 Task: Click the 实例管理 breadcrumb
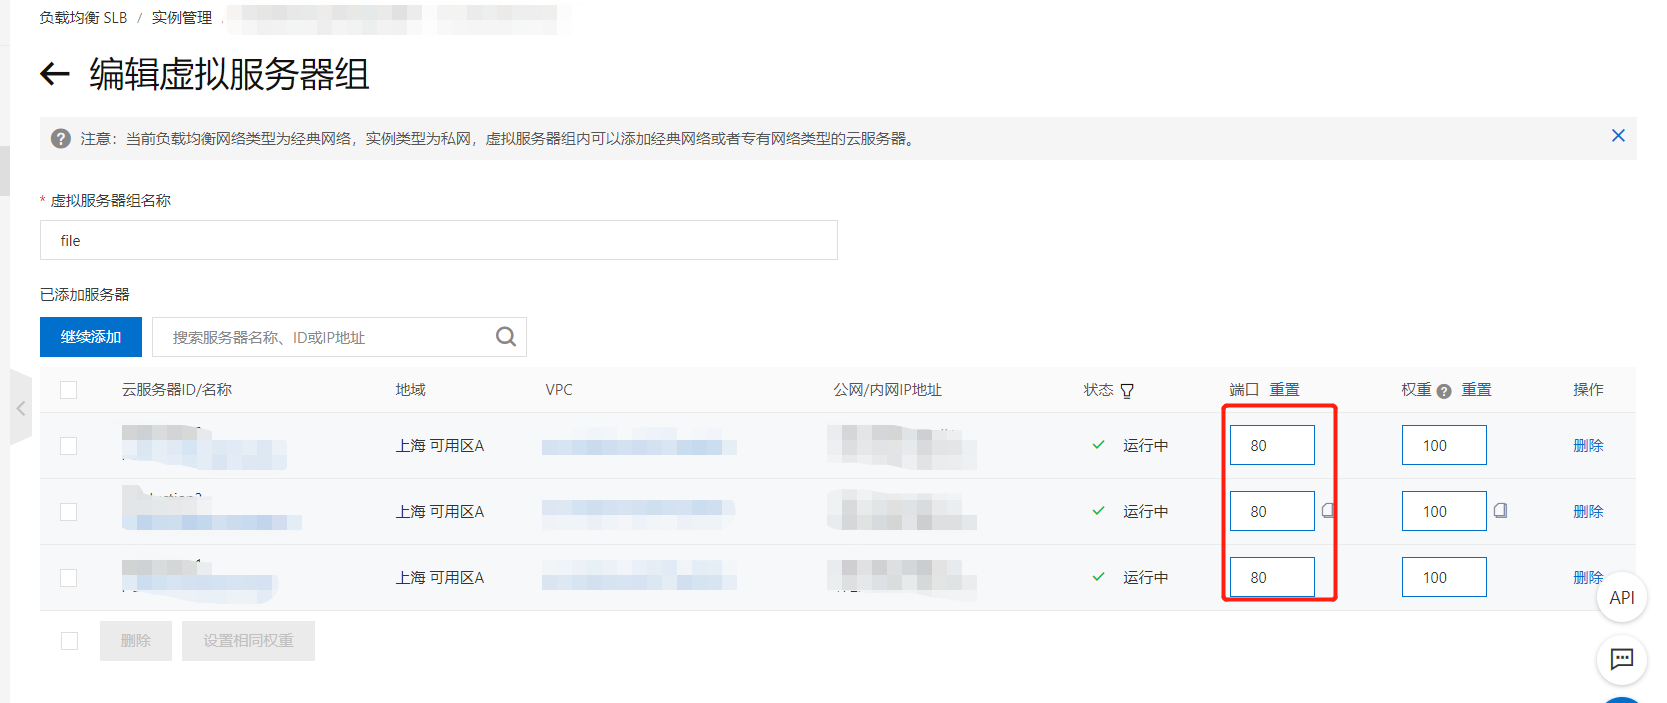pyautogui.click(x=182, y=18)
